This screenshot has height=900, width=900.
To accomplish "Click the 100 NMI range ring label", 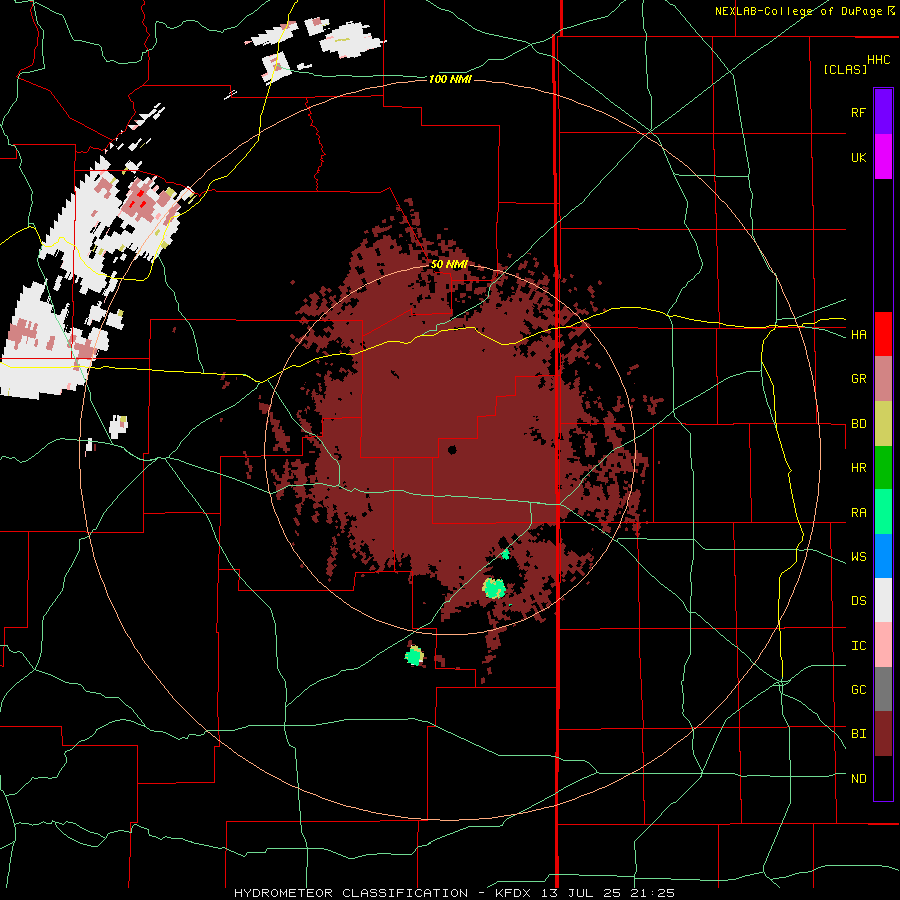I will 450,79.
